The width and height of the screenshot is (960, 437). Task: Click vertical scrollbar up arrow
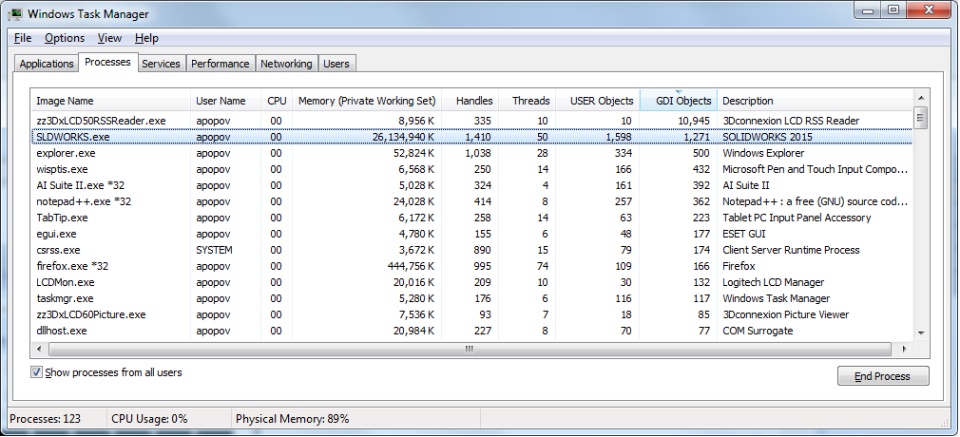(x=921, y=98)
